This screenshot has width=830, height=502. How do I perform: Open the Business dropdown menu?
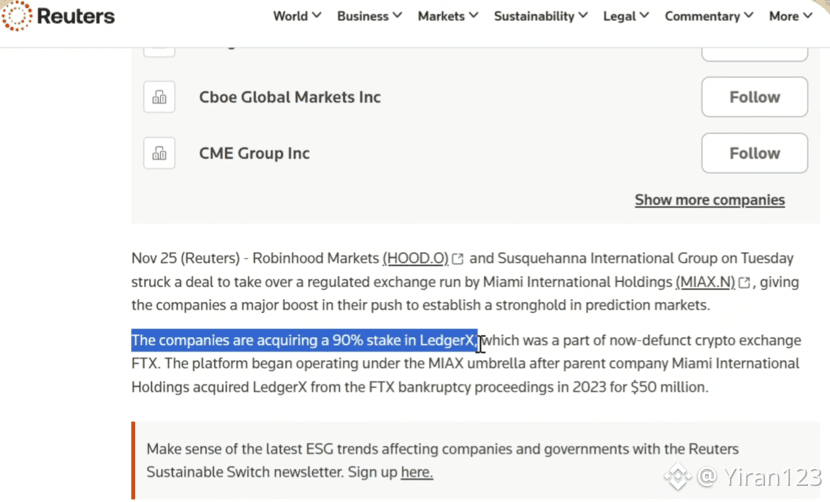[x=369, y=16]
